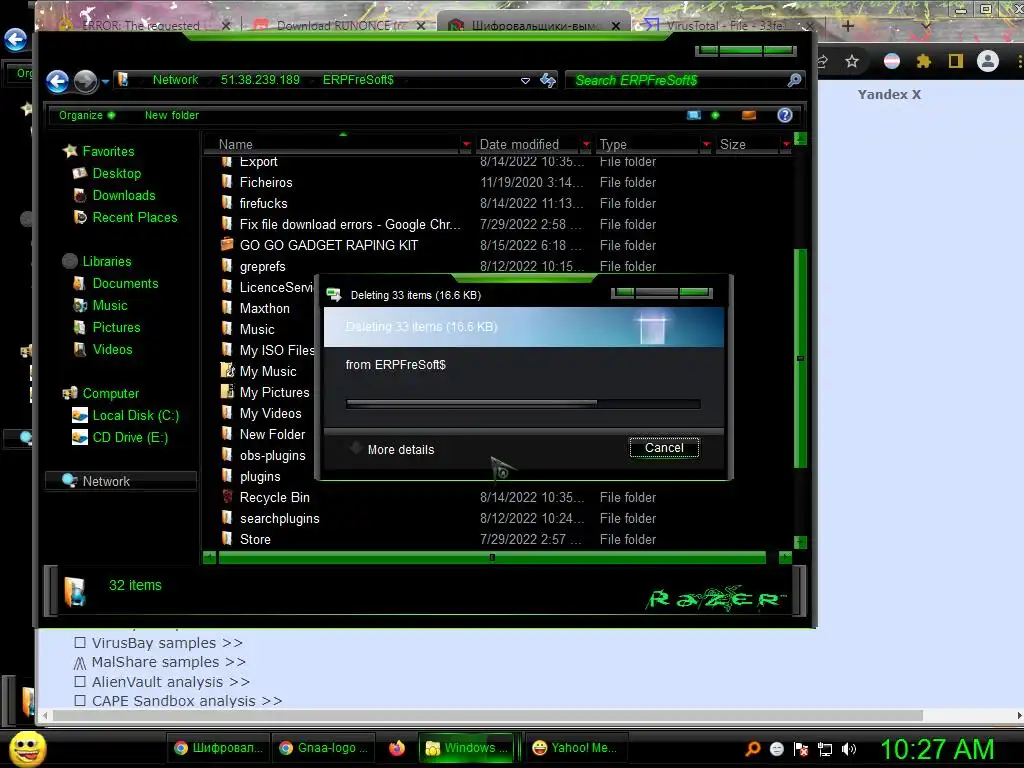1024x768 pixels.
Task: Select the Maxthon folder icon
Action: pos(227,308)
